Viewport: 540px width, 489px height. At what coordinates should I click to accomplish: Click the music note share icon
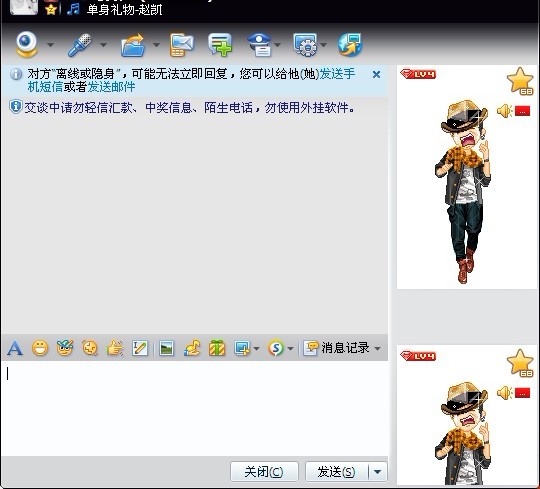192,348
